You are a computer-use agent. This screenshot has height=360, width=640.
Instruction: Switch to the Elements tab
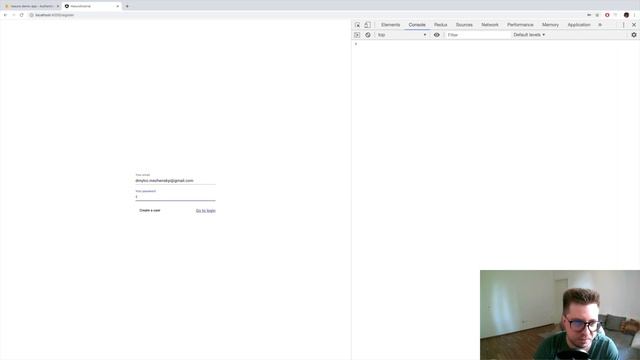(x=390, y=25)
